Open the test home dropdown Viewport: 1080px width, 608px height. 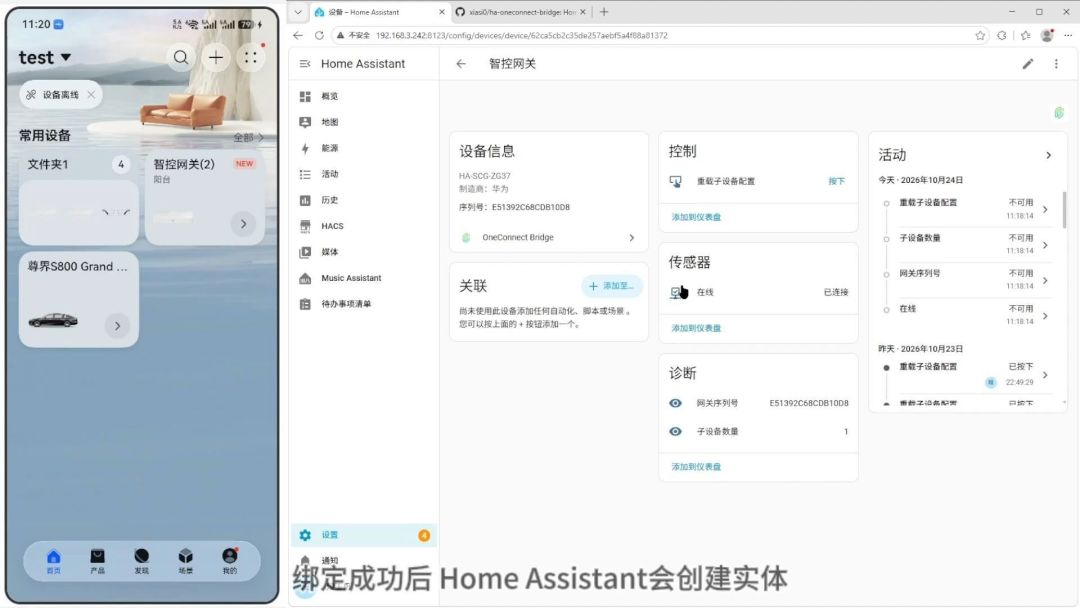(x=45, y=58)
